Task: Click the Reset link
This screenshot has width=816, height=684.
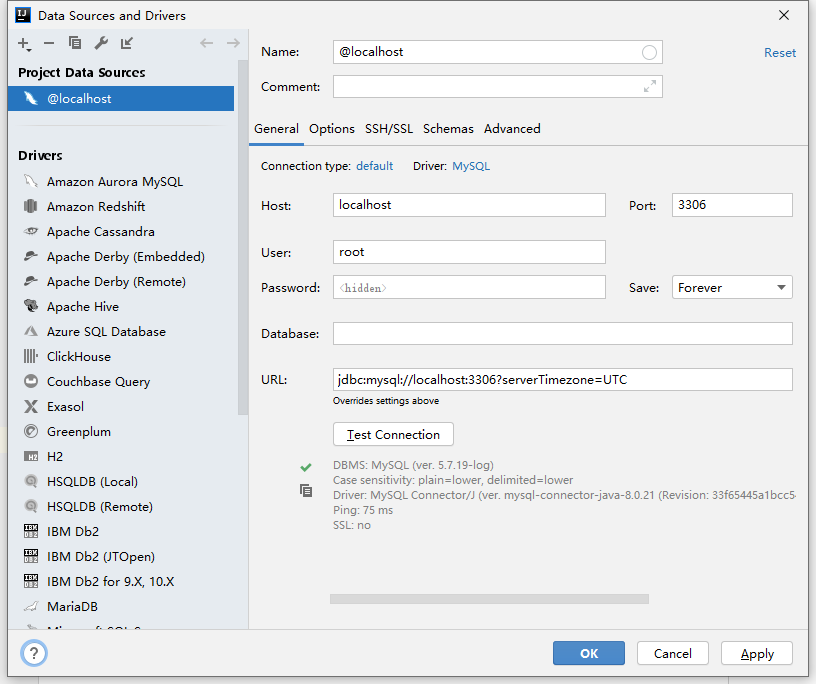Action: tap(780, 53)
